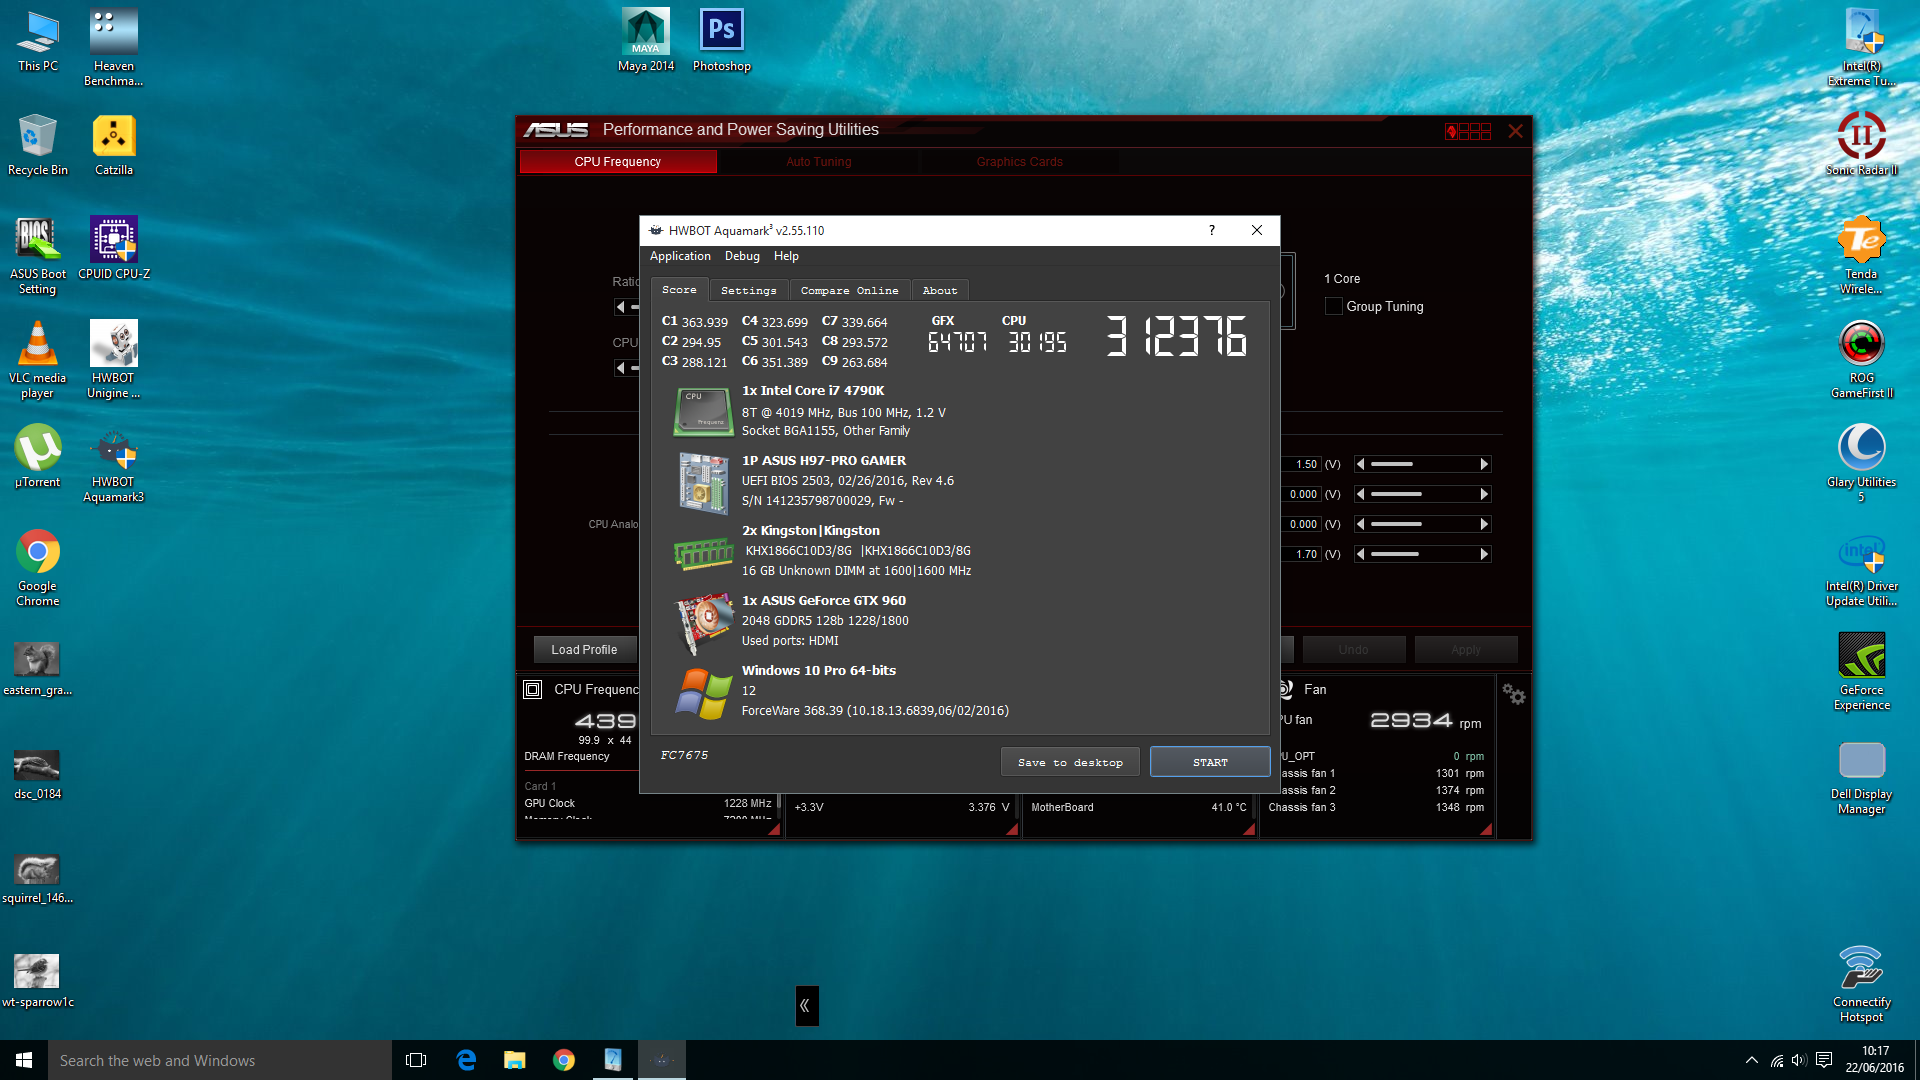This screenshot has height=1080, width=1920.
Task: Expand the collapsed side panel chevron
Action: (806, 1006)
